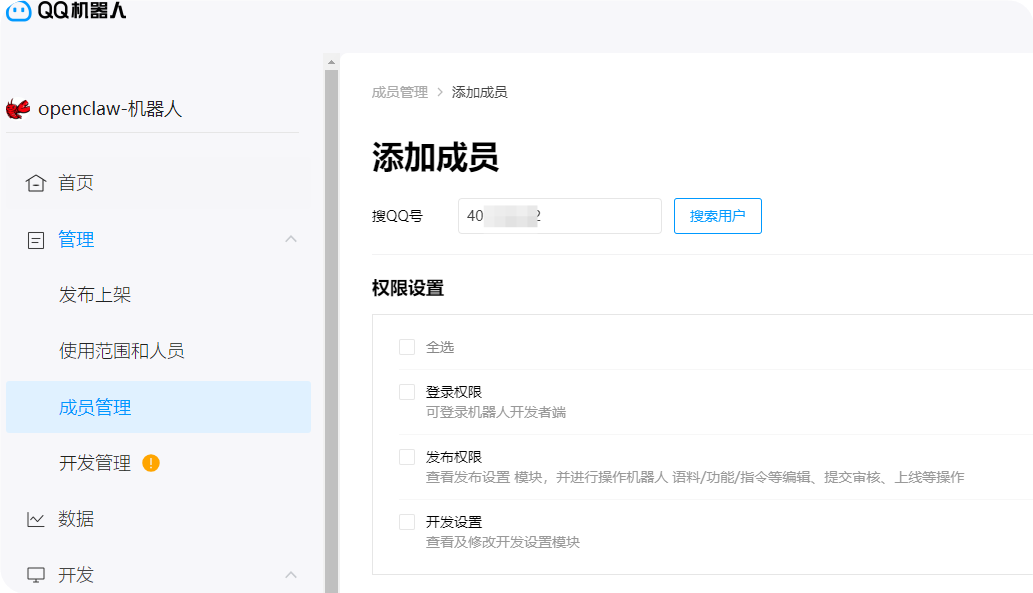Click the 开发 monitor icon
This screenshot has width=1033, height=593.
tap(35, 575)
